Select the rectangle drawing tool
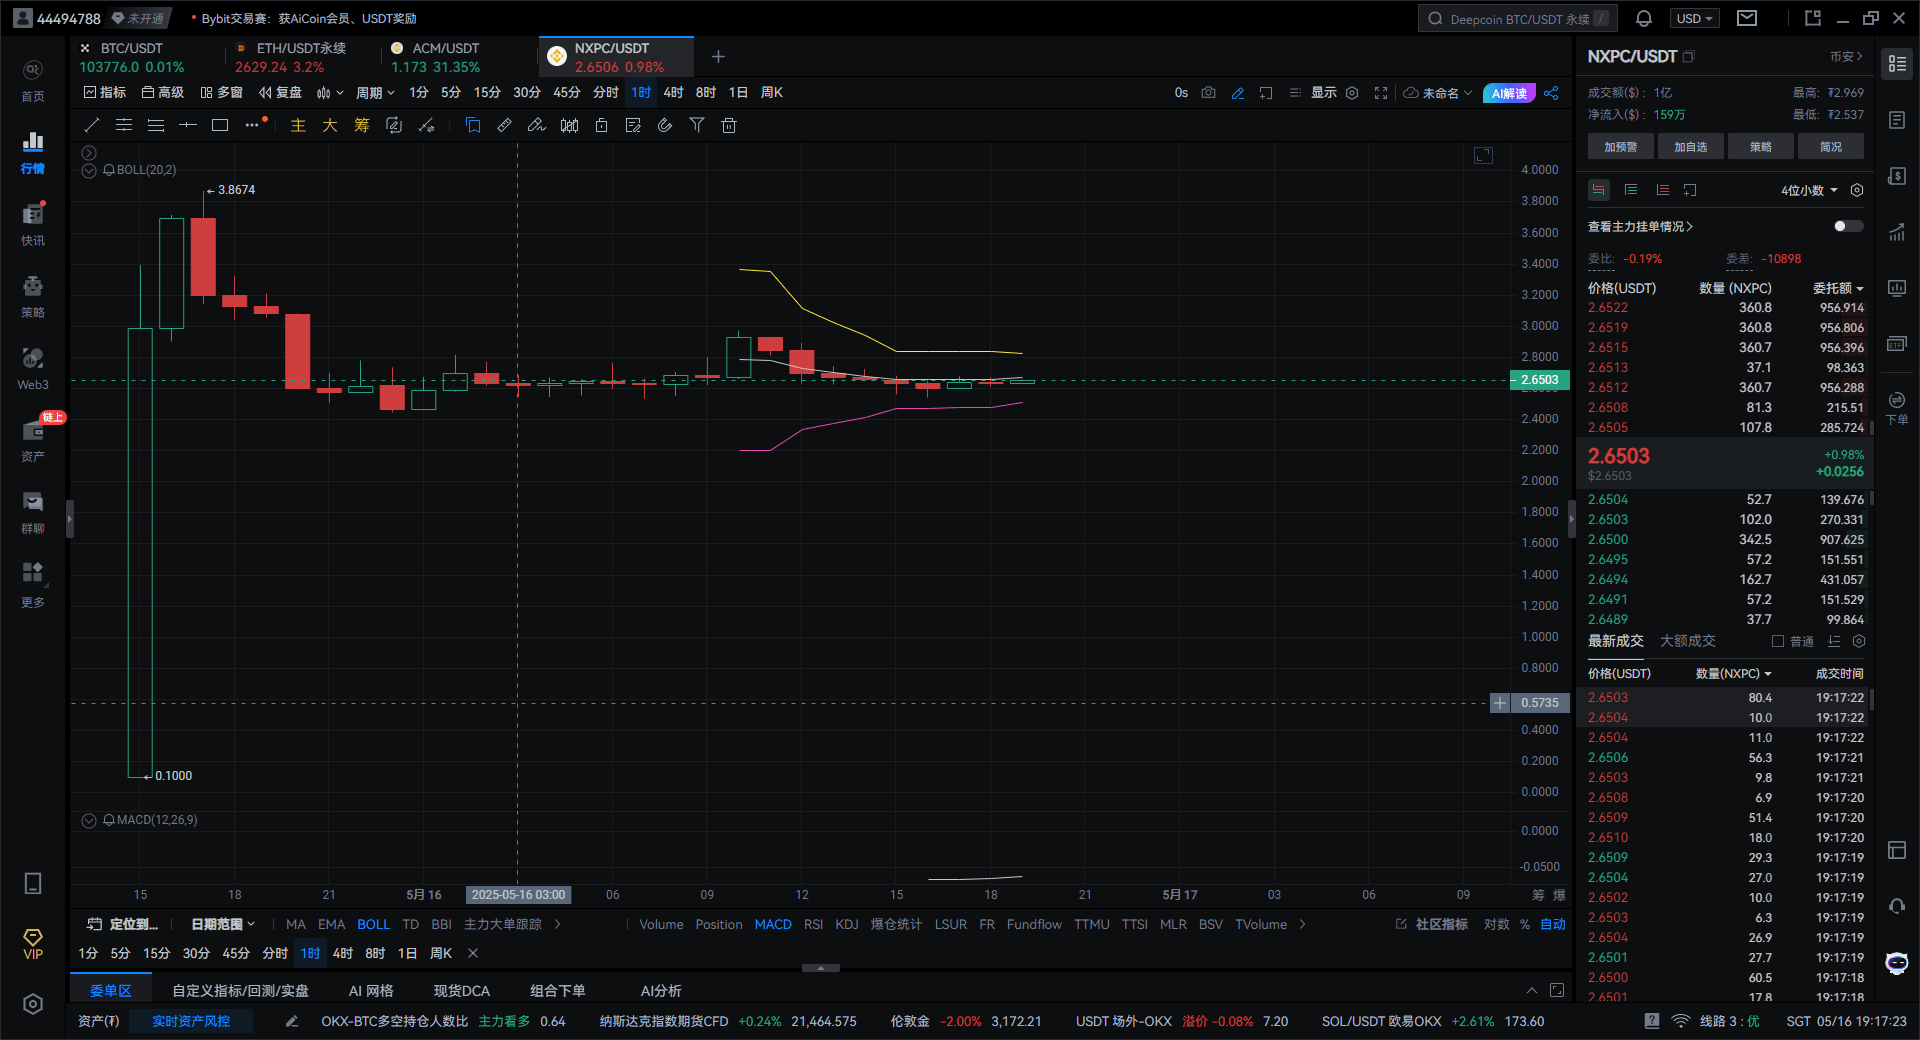Screen dimensions: 1920x1040 tap(220, 125)
